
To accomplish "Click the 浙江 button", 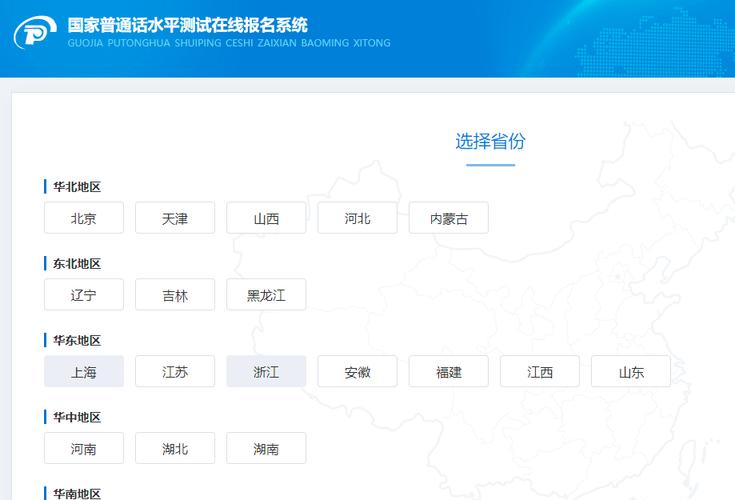I will pos(266,372).
